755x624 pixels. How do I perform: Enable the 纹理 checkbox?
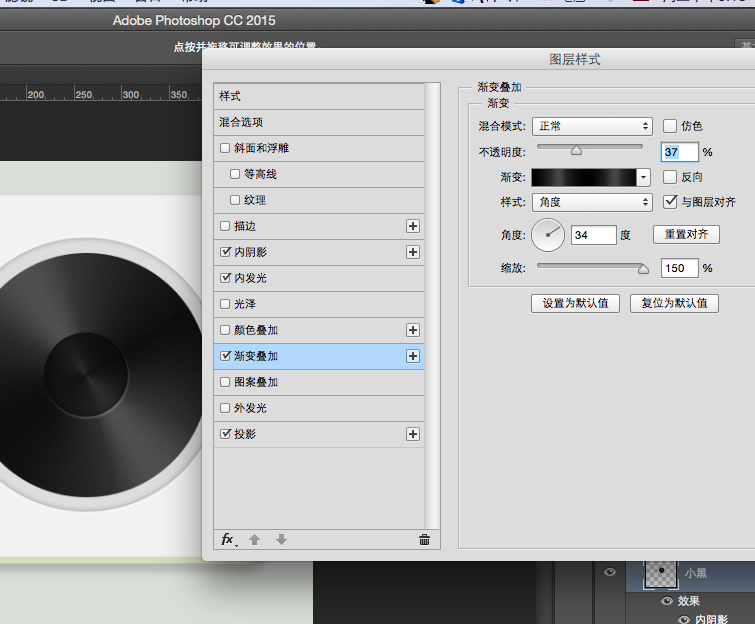[235, 200]
